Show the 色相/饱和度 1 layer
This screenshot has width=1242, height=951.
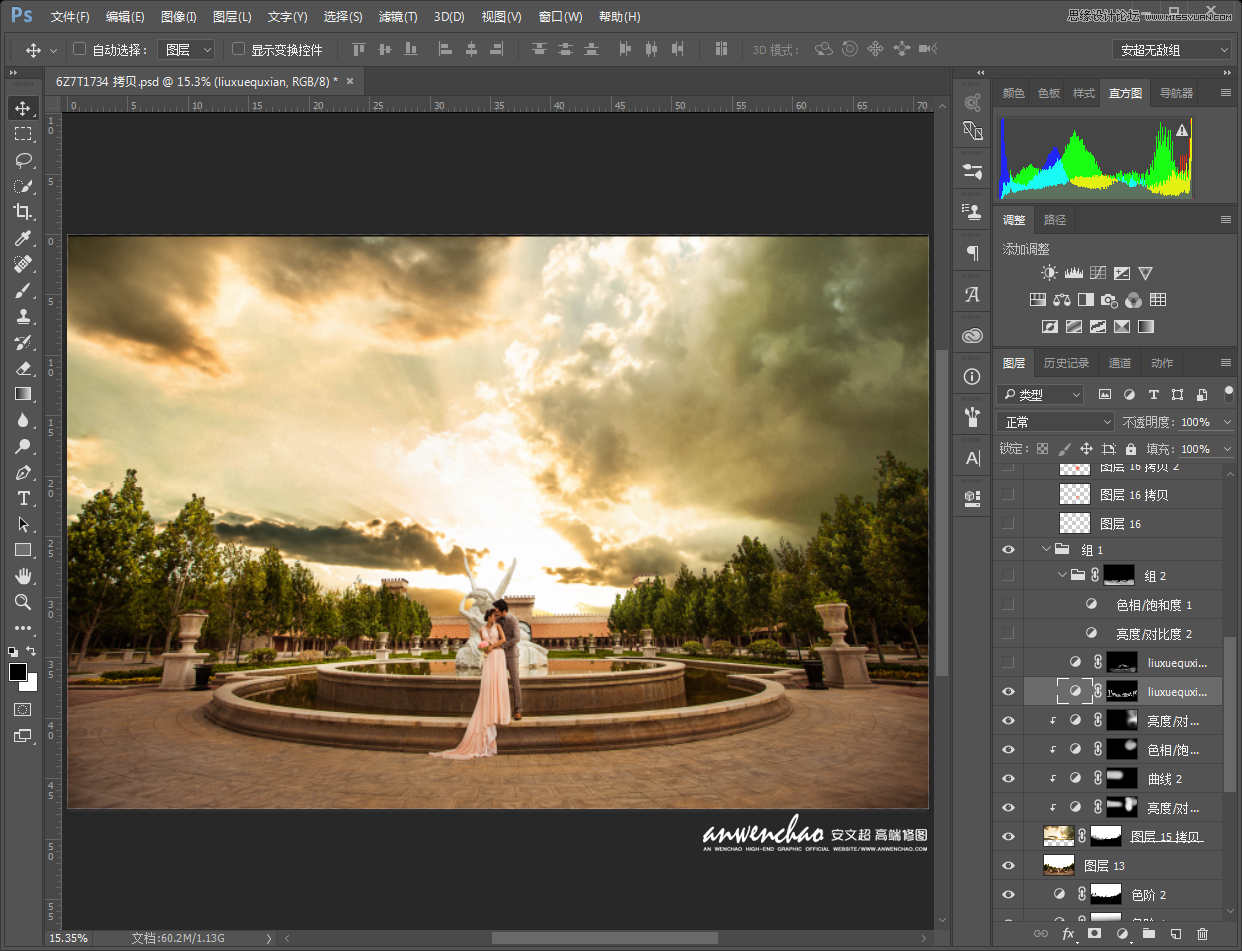[x=1008, y=604]
